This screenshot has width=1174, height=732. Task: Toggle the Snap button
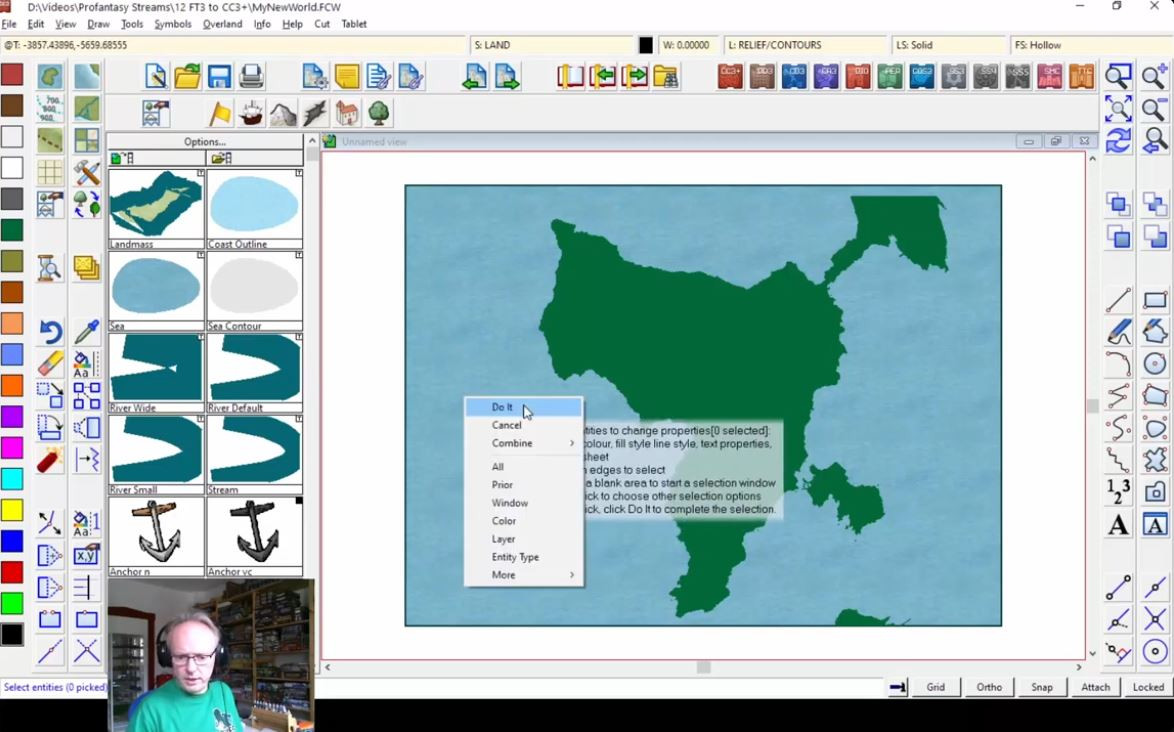[x=1042, y=687]
